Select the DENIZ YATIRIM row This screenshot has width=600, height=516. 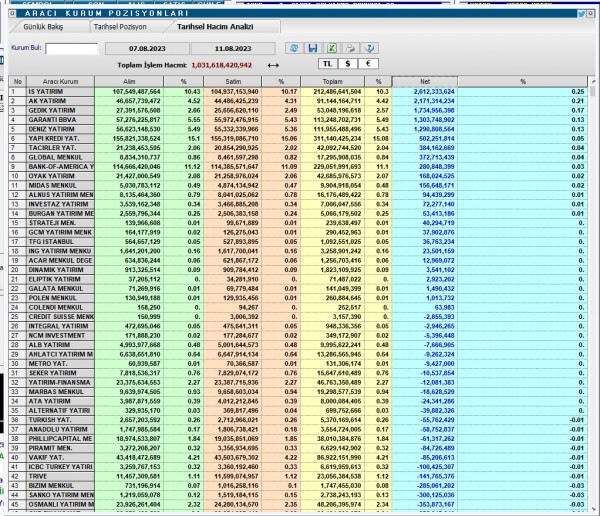[298, 129]
